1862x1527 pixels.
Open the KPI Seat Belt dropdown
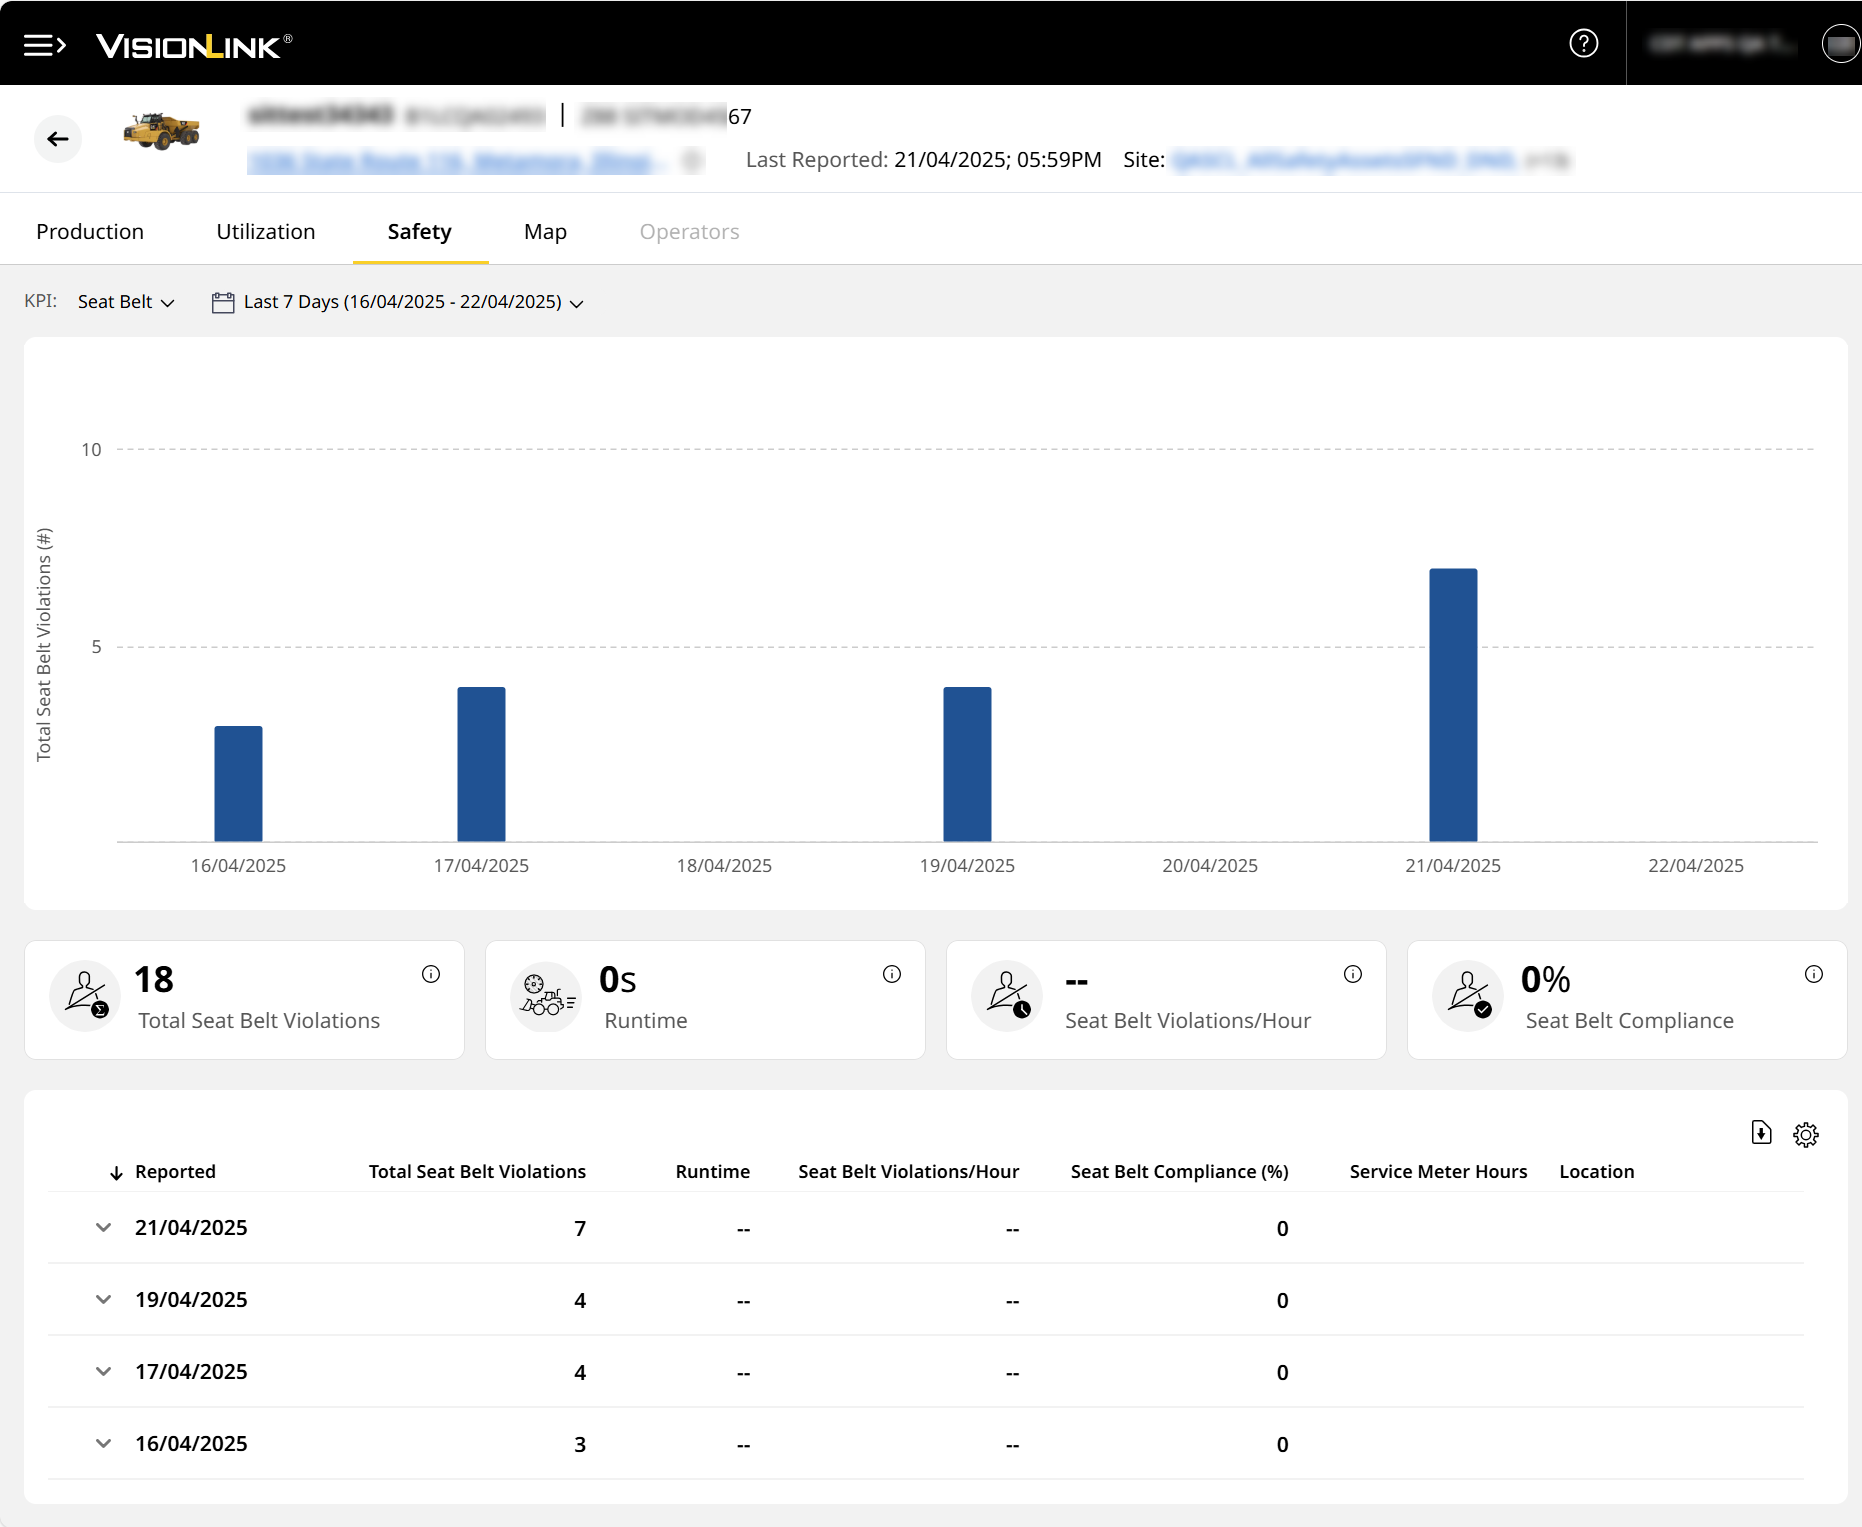click(x=126, y=302)
